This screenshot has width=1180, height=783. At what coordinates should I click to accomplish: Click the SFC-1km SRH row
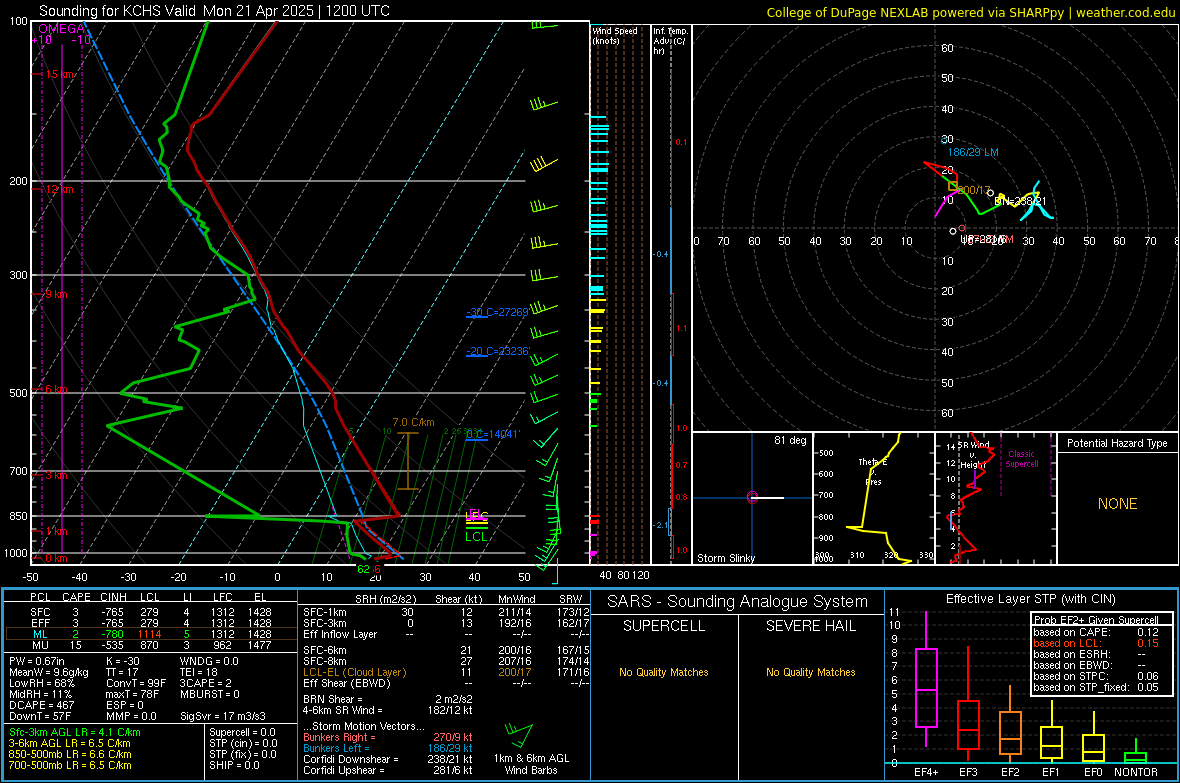[x=446, y=612]
